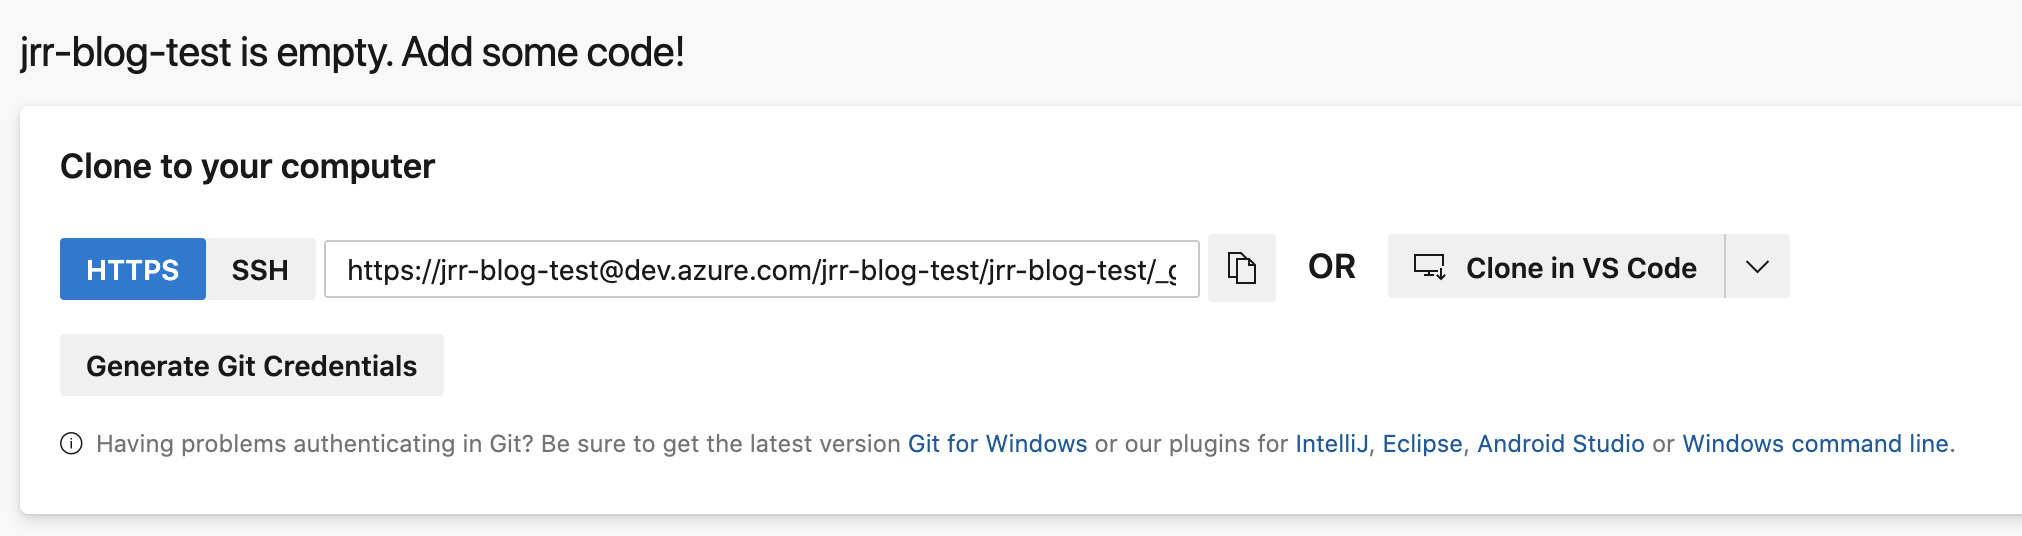
Task: Click the info icon beside authentication help
Action: click(x=71, y=444)
